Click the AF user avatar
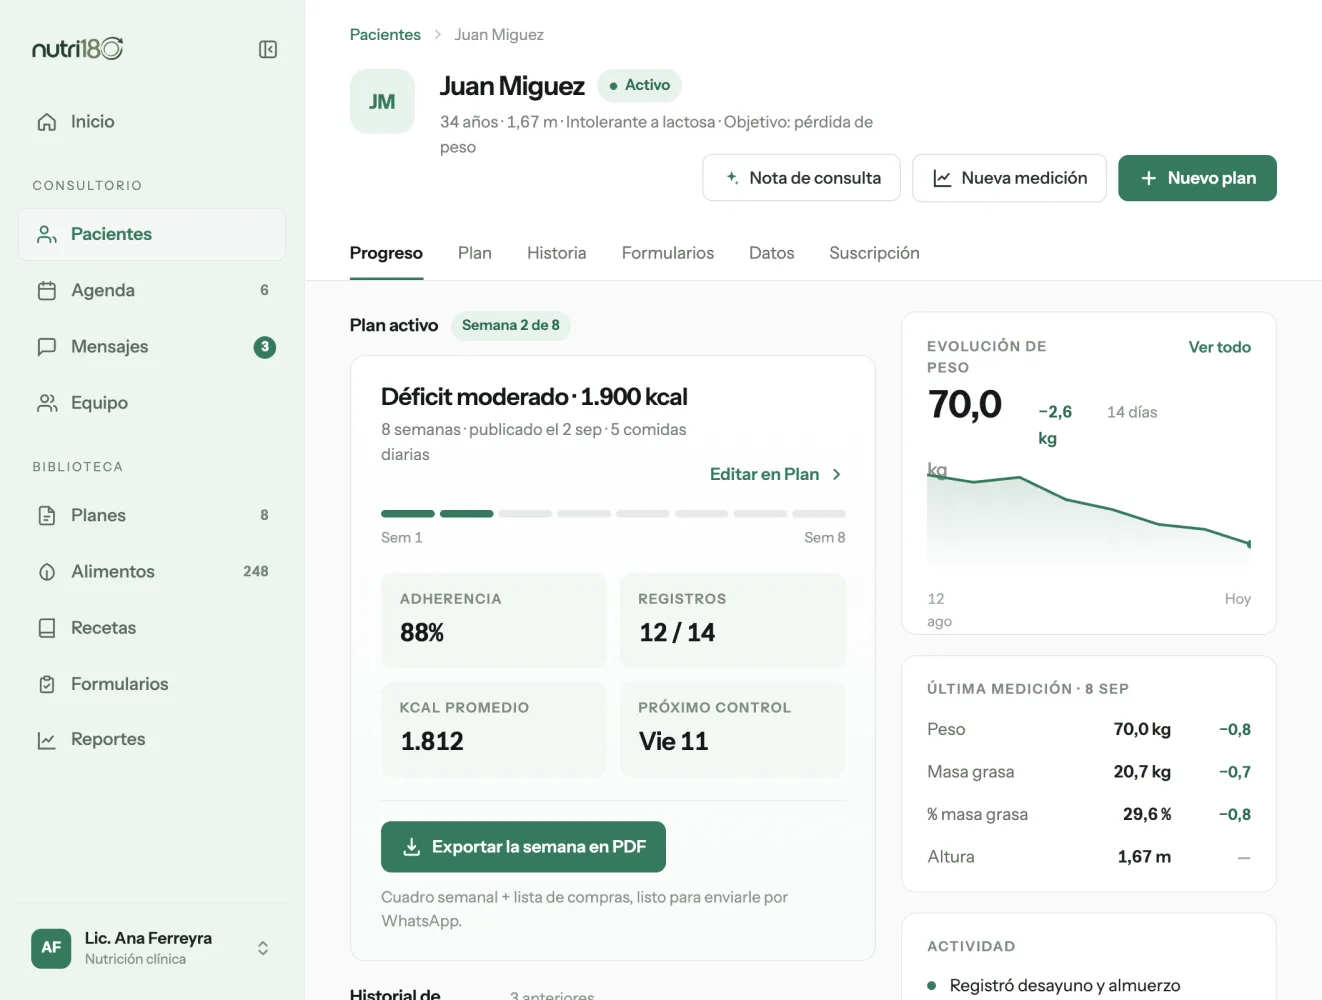This screenshot has width=1322, height=1000. tap(51, 948)
